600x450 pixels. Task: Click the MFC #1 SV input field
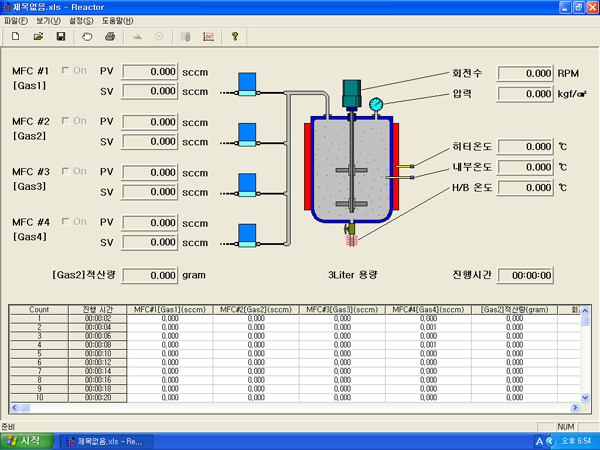(149, 90)
